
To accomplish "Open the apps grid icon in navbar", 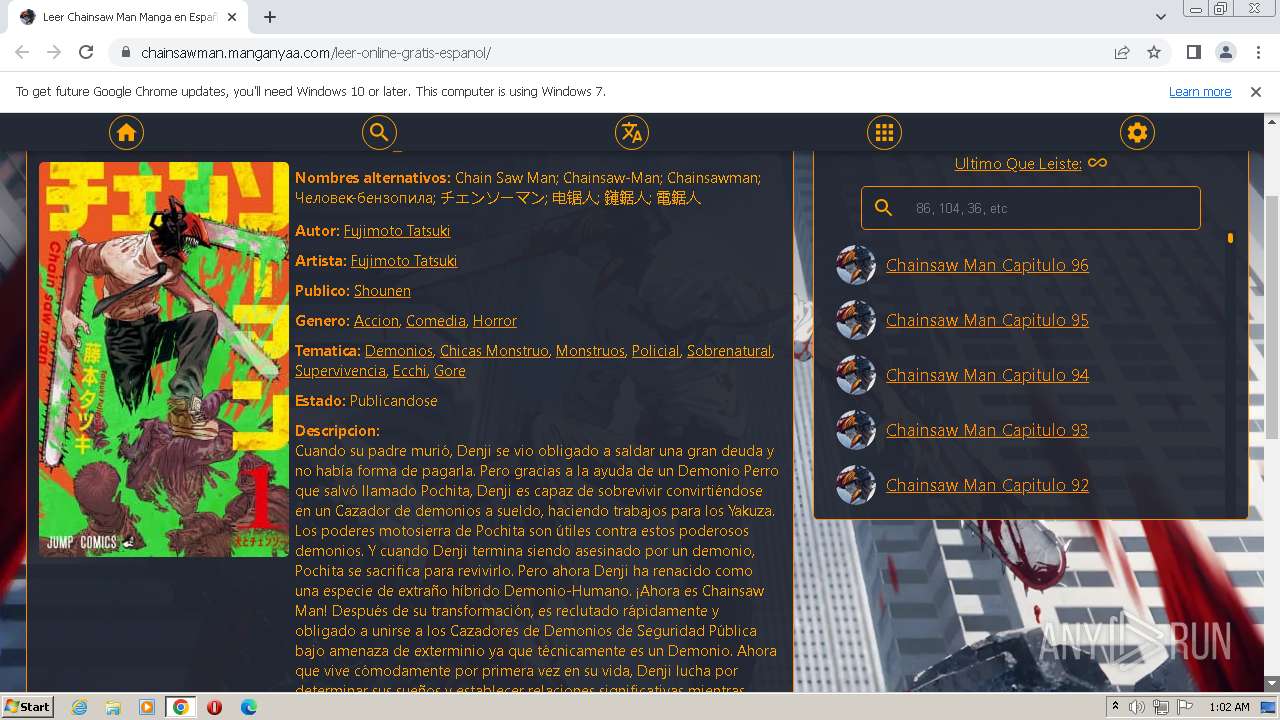I will [884, 132].
